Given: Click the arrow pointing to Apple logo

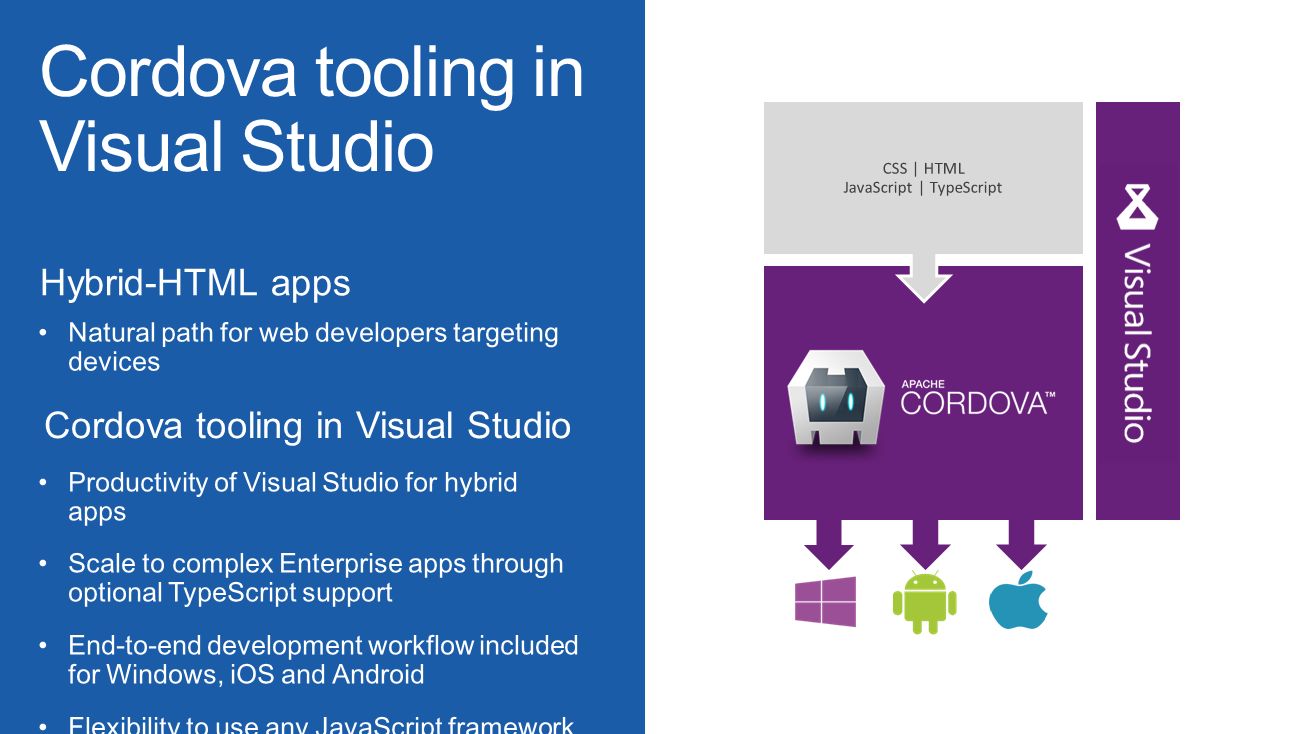Looking at the screenshot, I should (x=1021, y=545).
